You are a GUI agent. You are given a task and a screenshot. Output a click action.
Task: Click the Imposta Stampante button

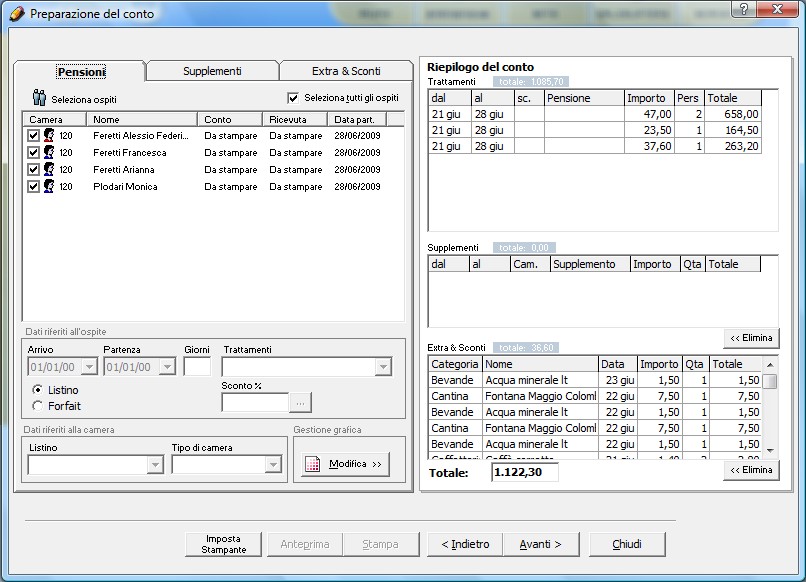pos(223,544)
